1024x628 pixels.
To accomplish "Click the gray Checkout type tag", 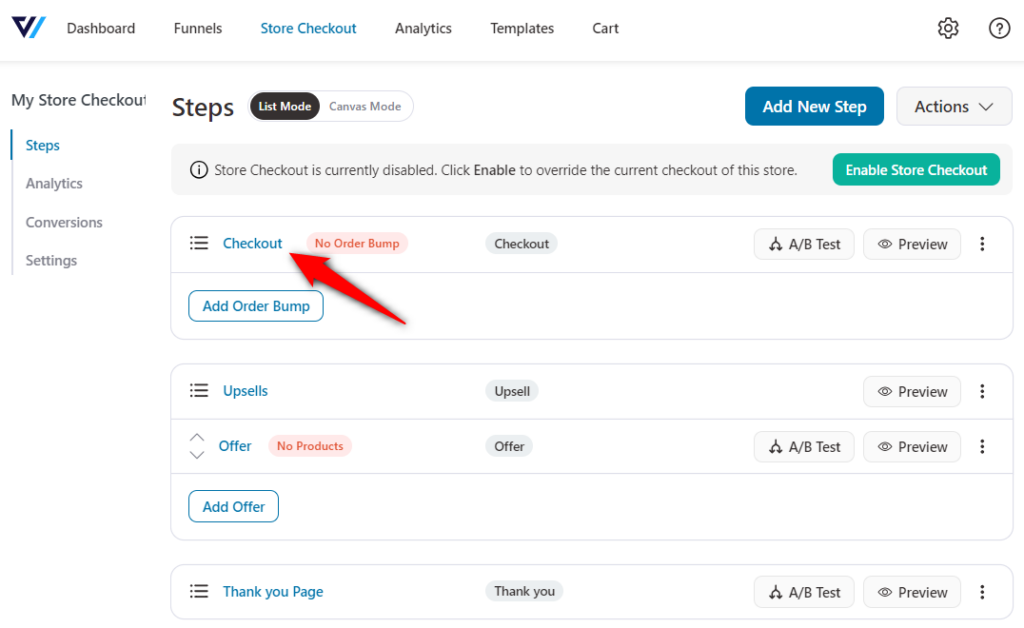I will 521,243.
